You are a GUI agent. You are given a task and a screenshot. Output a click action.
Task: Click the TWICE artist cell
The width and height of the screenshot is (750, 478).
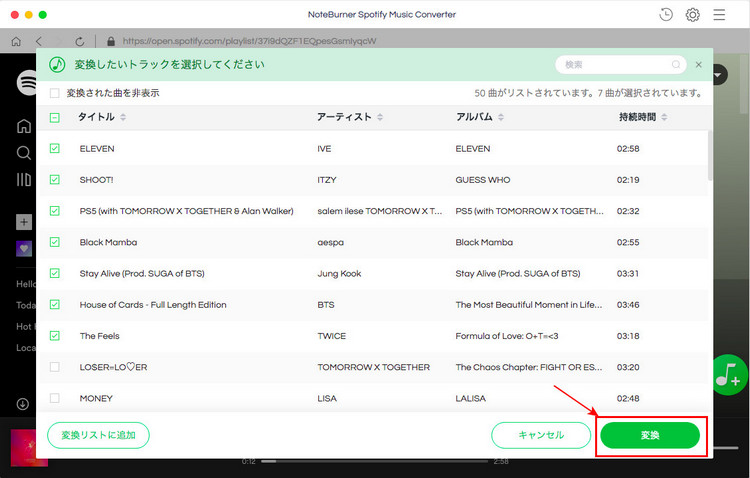click(331, 336)
